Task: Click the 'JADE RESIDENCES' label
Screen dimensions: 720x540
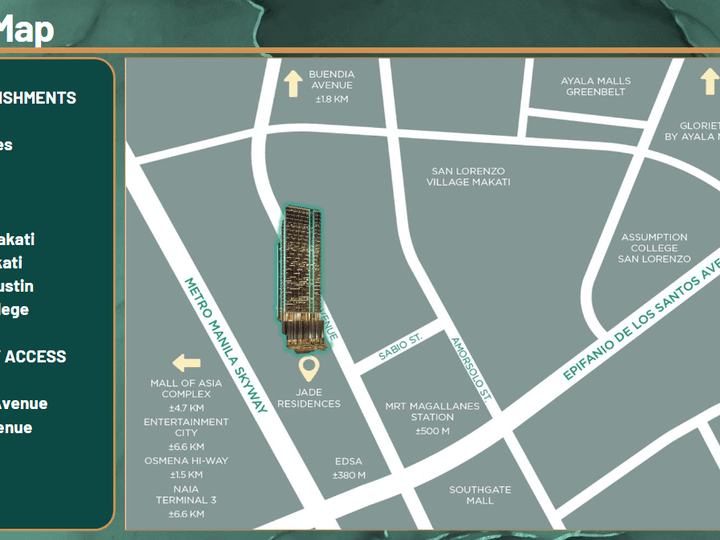Action: [x=309, y=398]
